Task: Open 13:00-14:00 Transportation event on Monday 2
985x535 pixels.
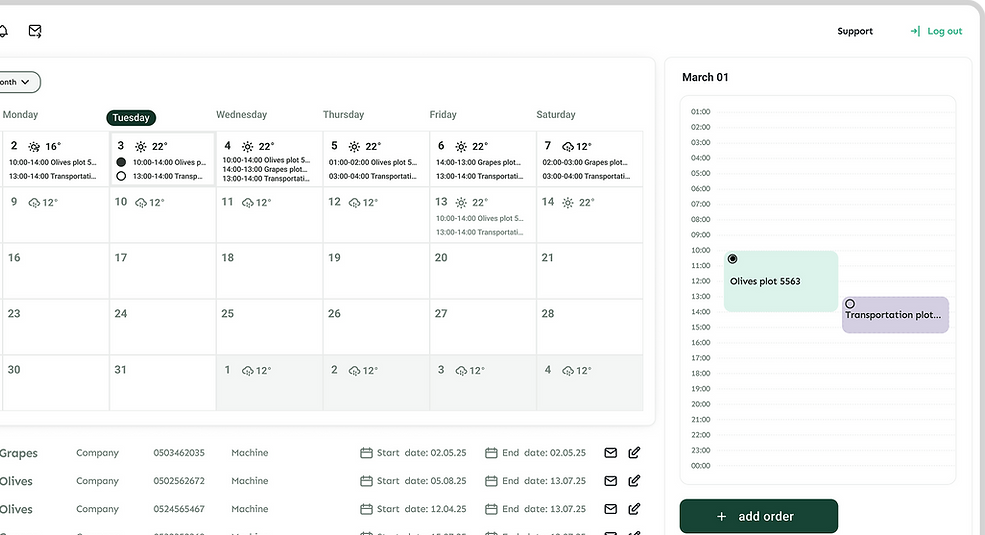Action: tap(52, 176)
